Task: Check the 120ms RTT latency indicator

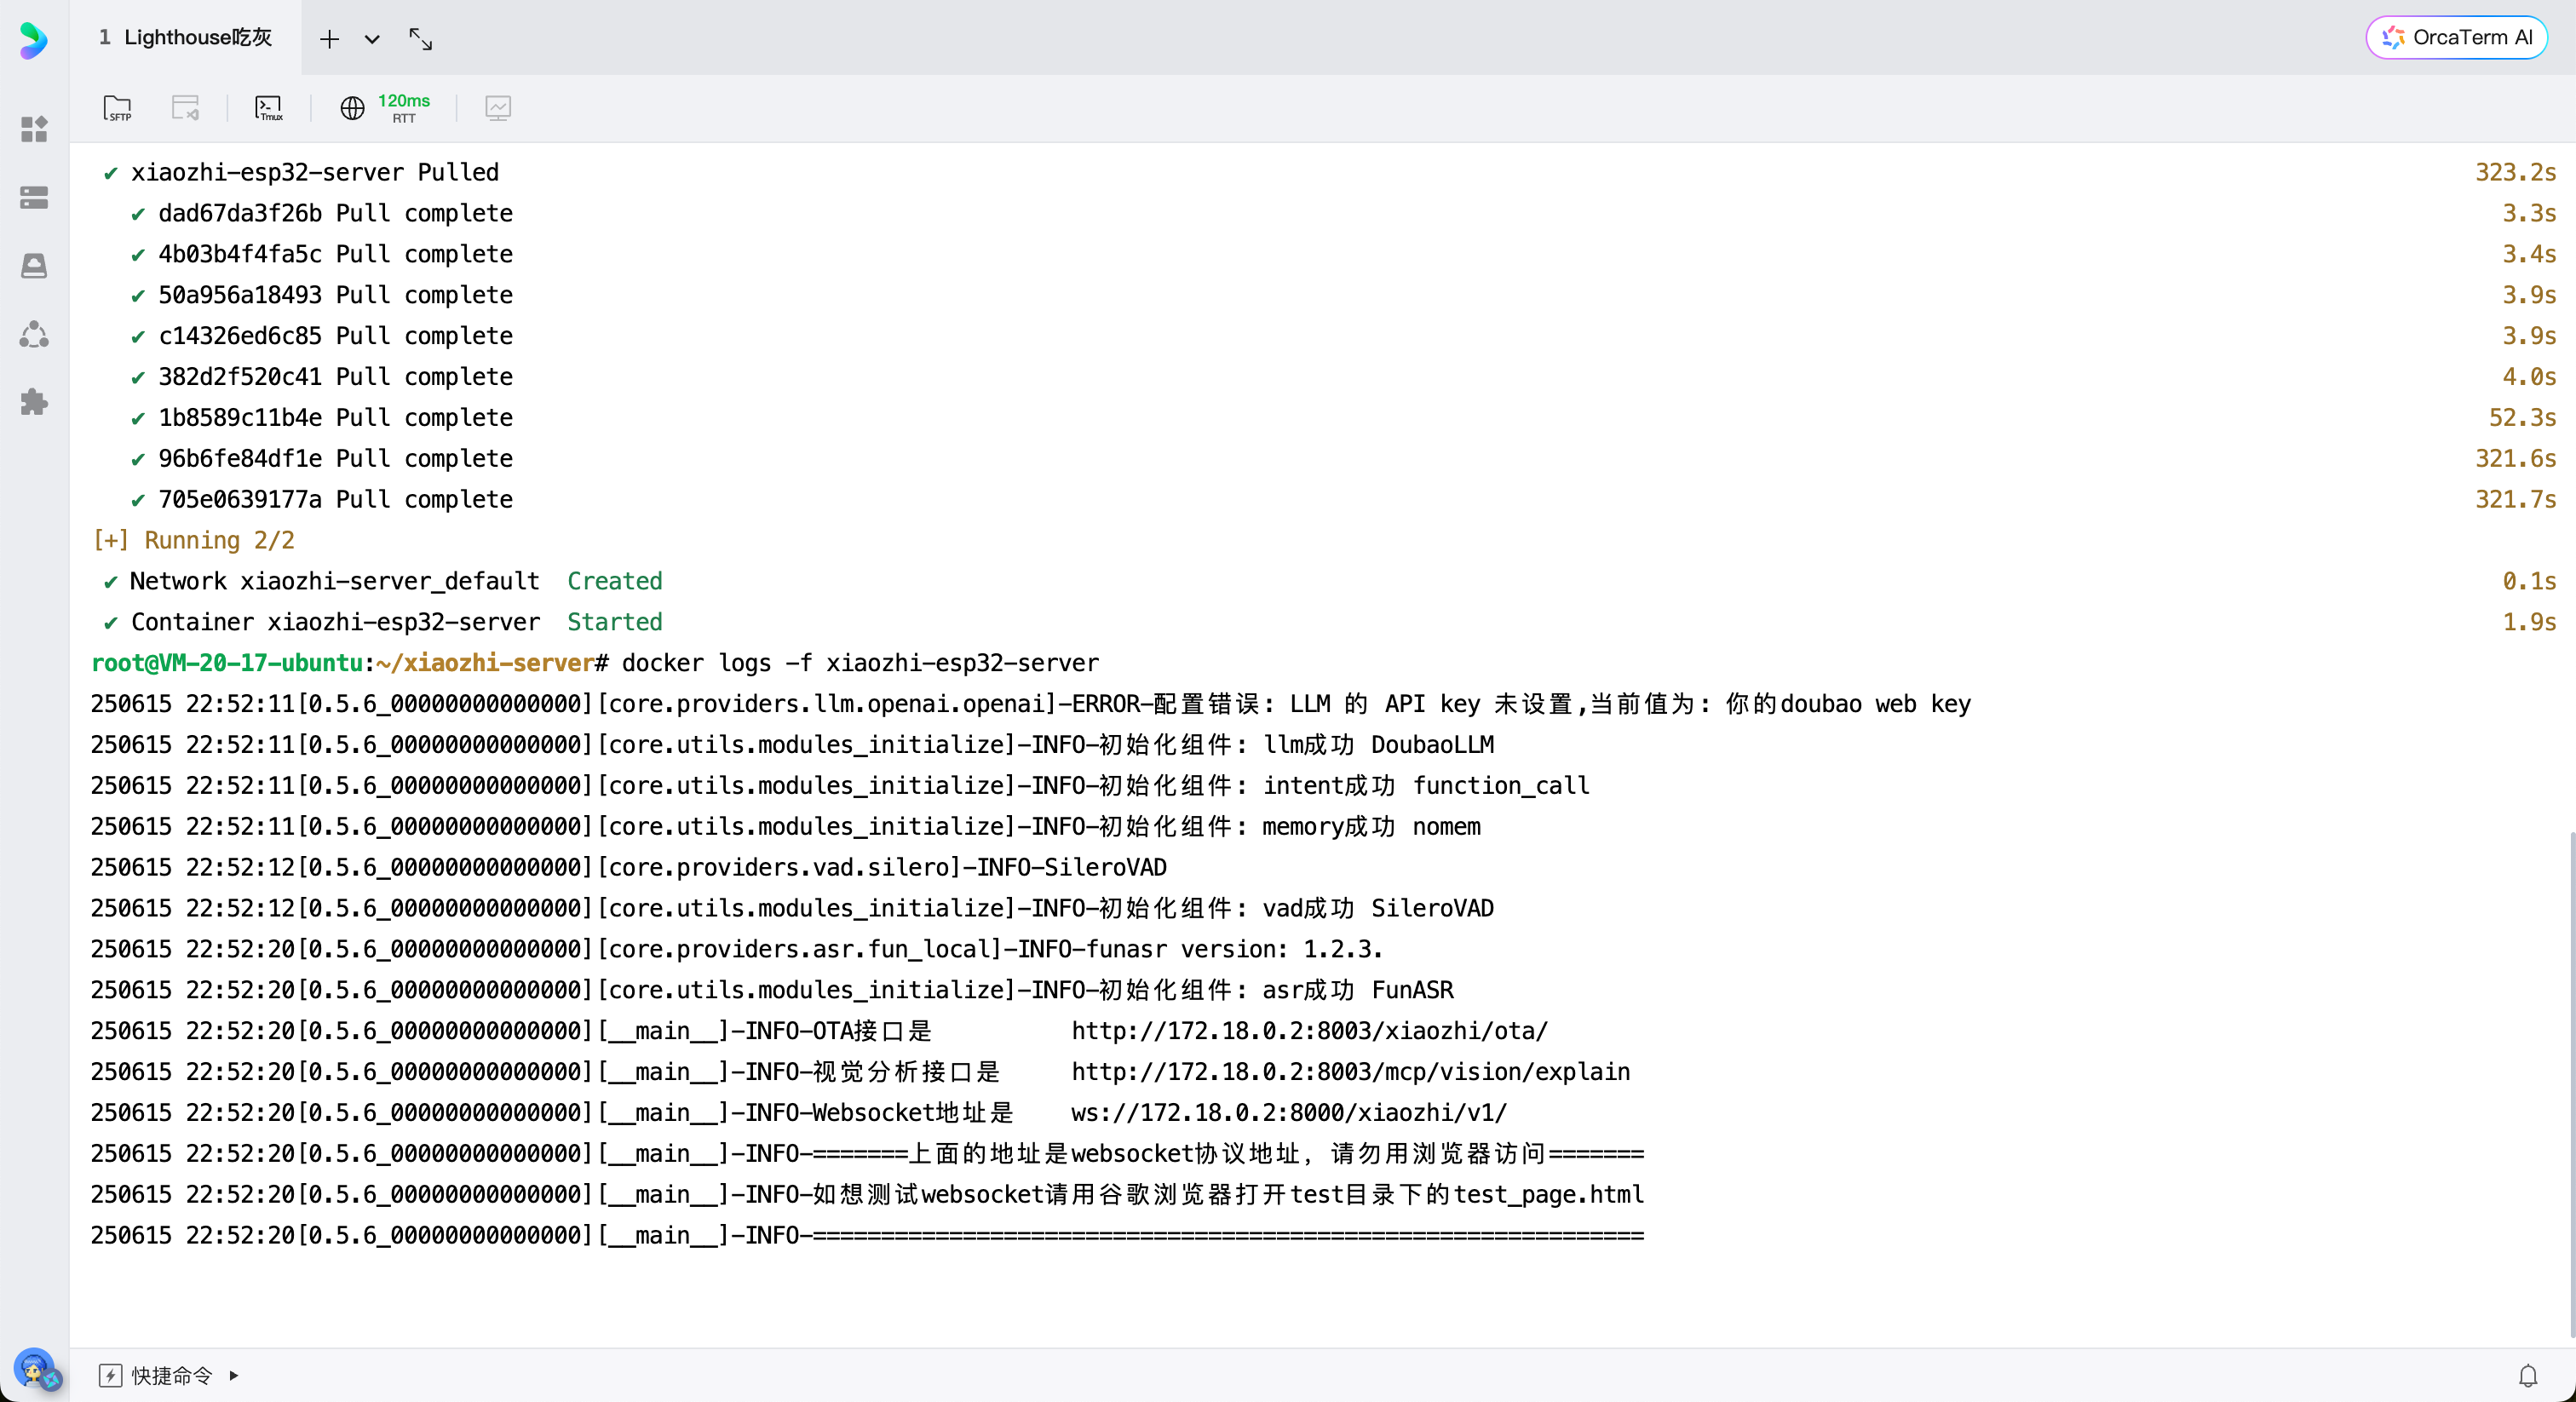Action: [x=404, y=108]
